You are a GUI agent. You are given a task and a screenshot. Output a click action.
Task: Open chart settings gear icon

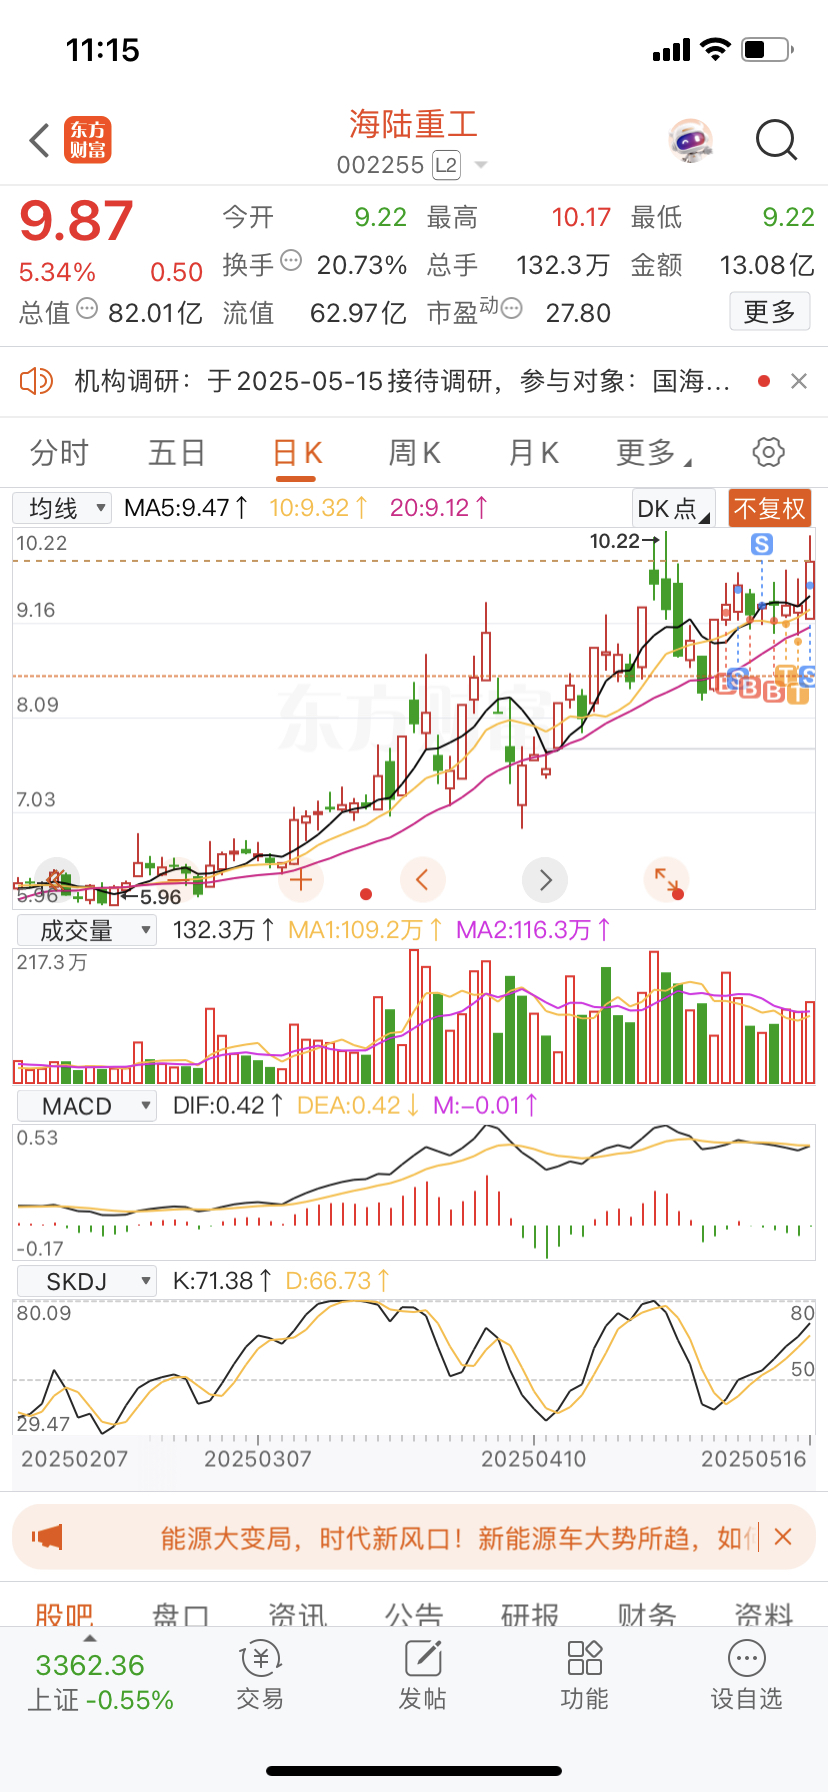coord(768,452)
